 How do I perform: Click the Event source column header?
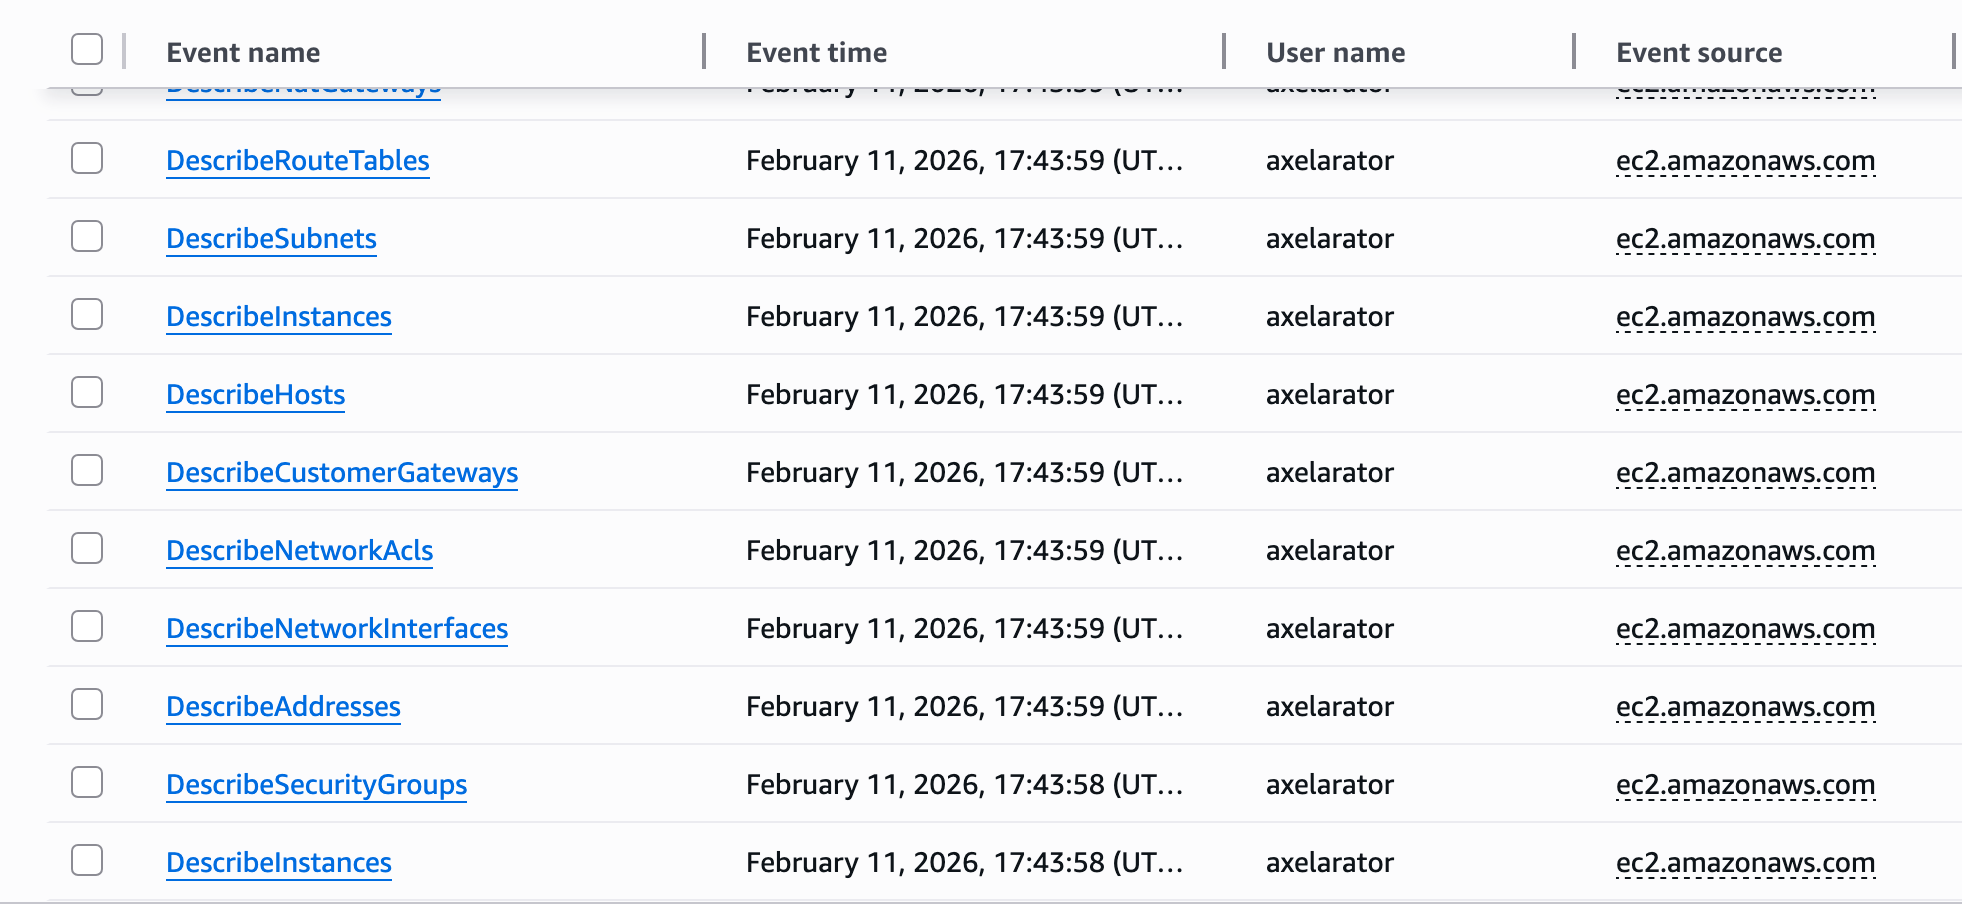pos(1698,53)
